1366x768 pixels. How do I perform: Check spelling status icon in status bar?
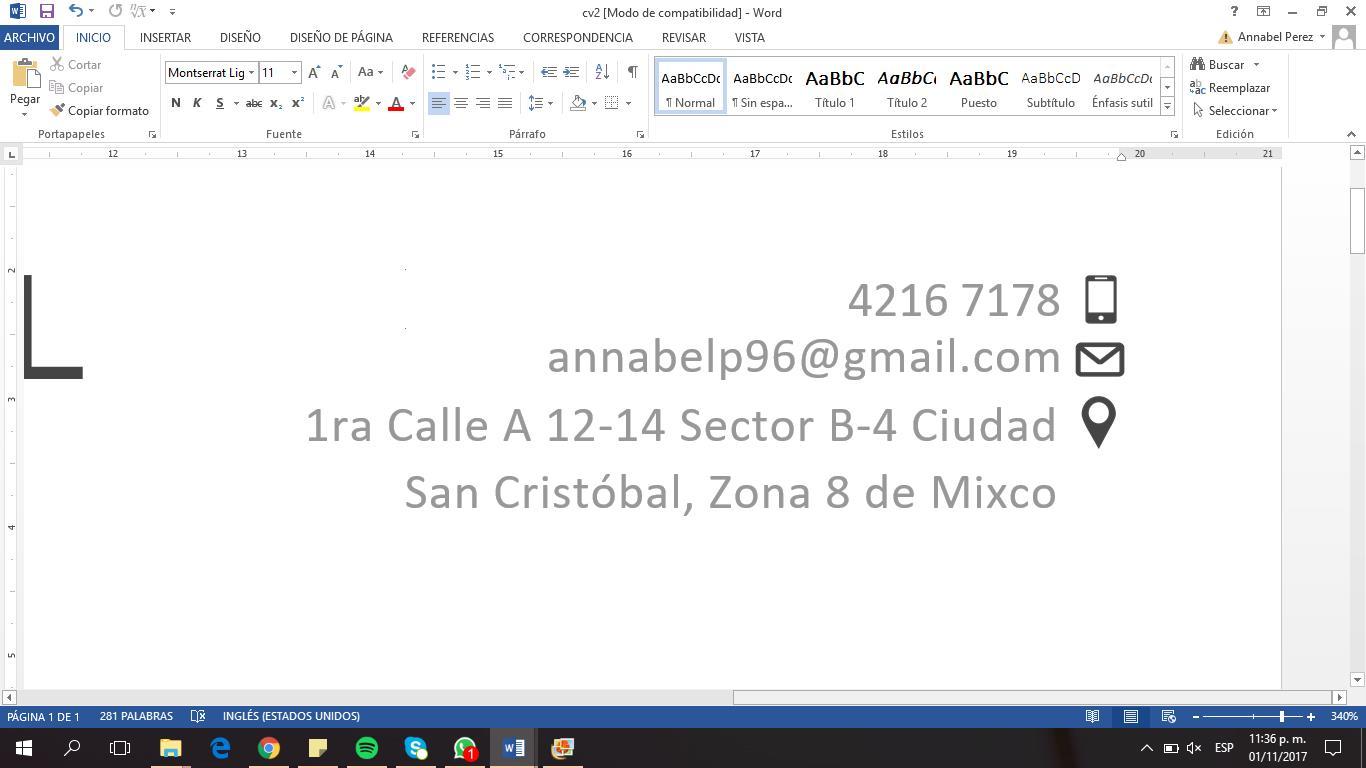198,716
